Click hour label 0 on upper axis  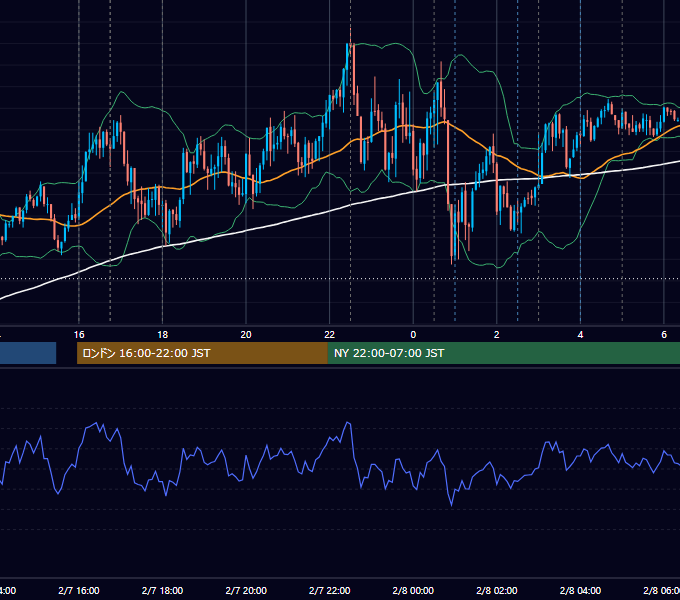pos(413,335)
